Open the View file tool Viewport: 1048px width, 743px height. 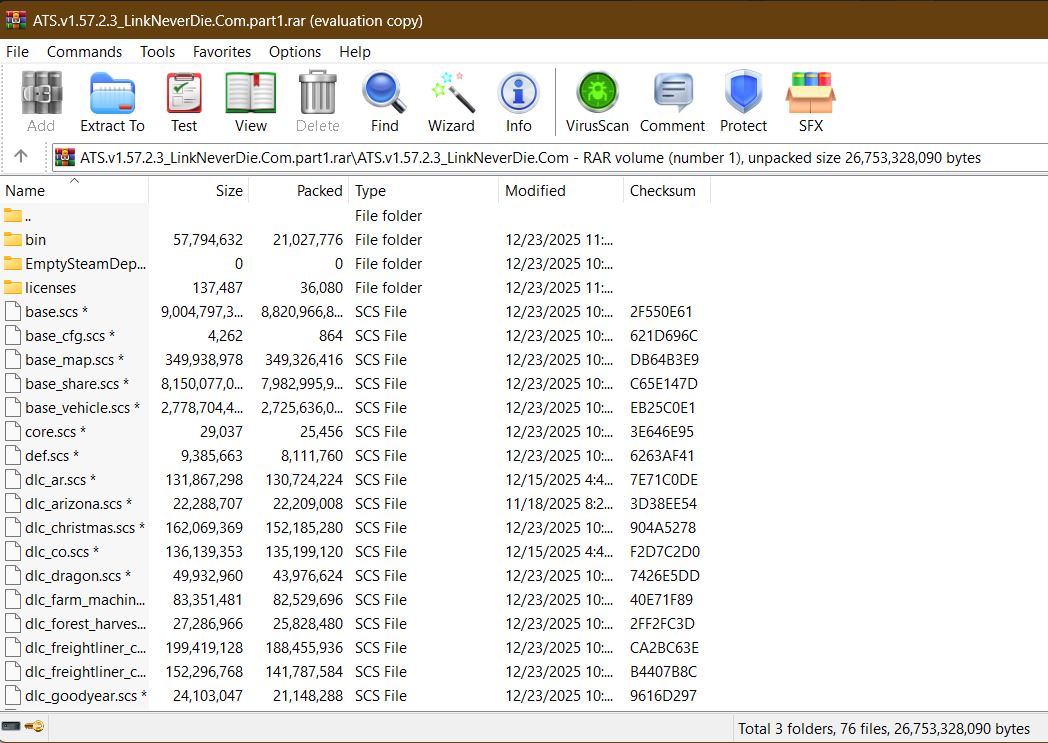coord(250,102)
